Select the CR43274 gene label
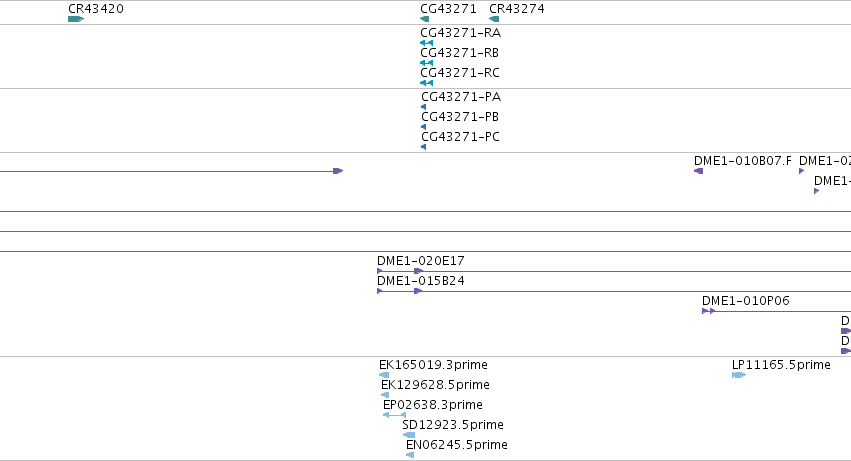Viewport: 851px width, 461px height. (x=517, y=9)
